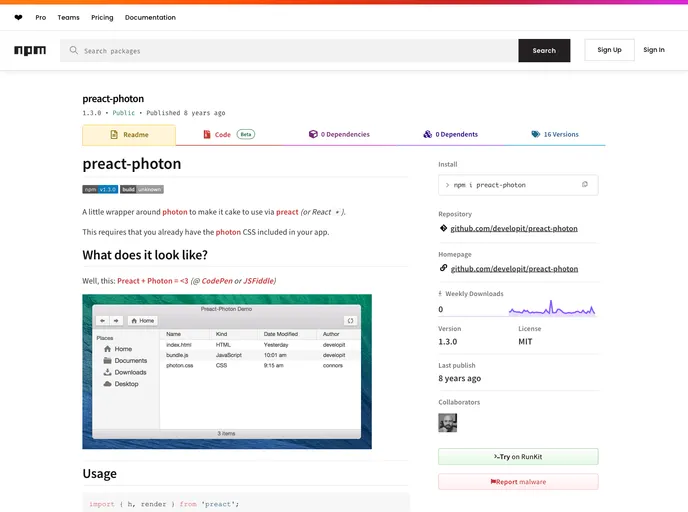Click the Last publish 8 years ago value
The width and height of the screenshot is (688, 512).
(459, 378)
